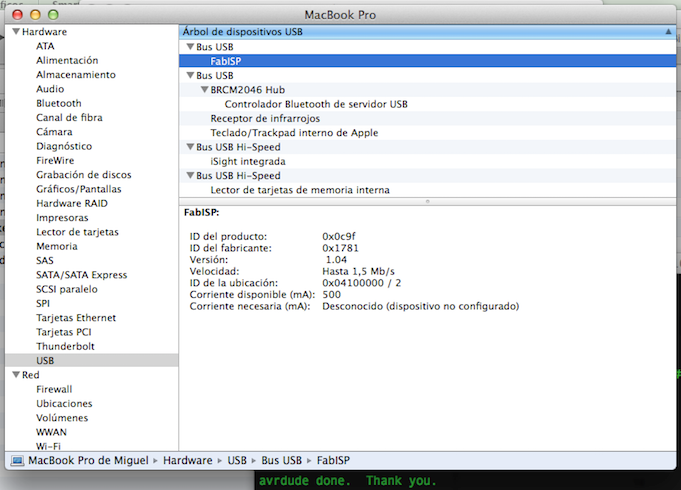
Task: Select the FabISP device row
Action: 427,61
